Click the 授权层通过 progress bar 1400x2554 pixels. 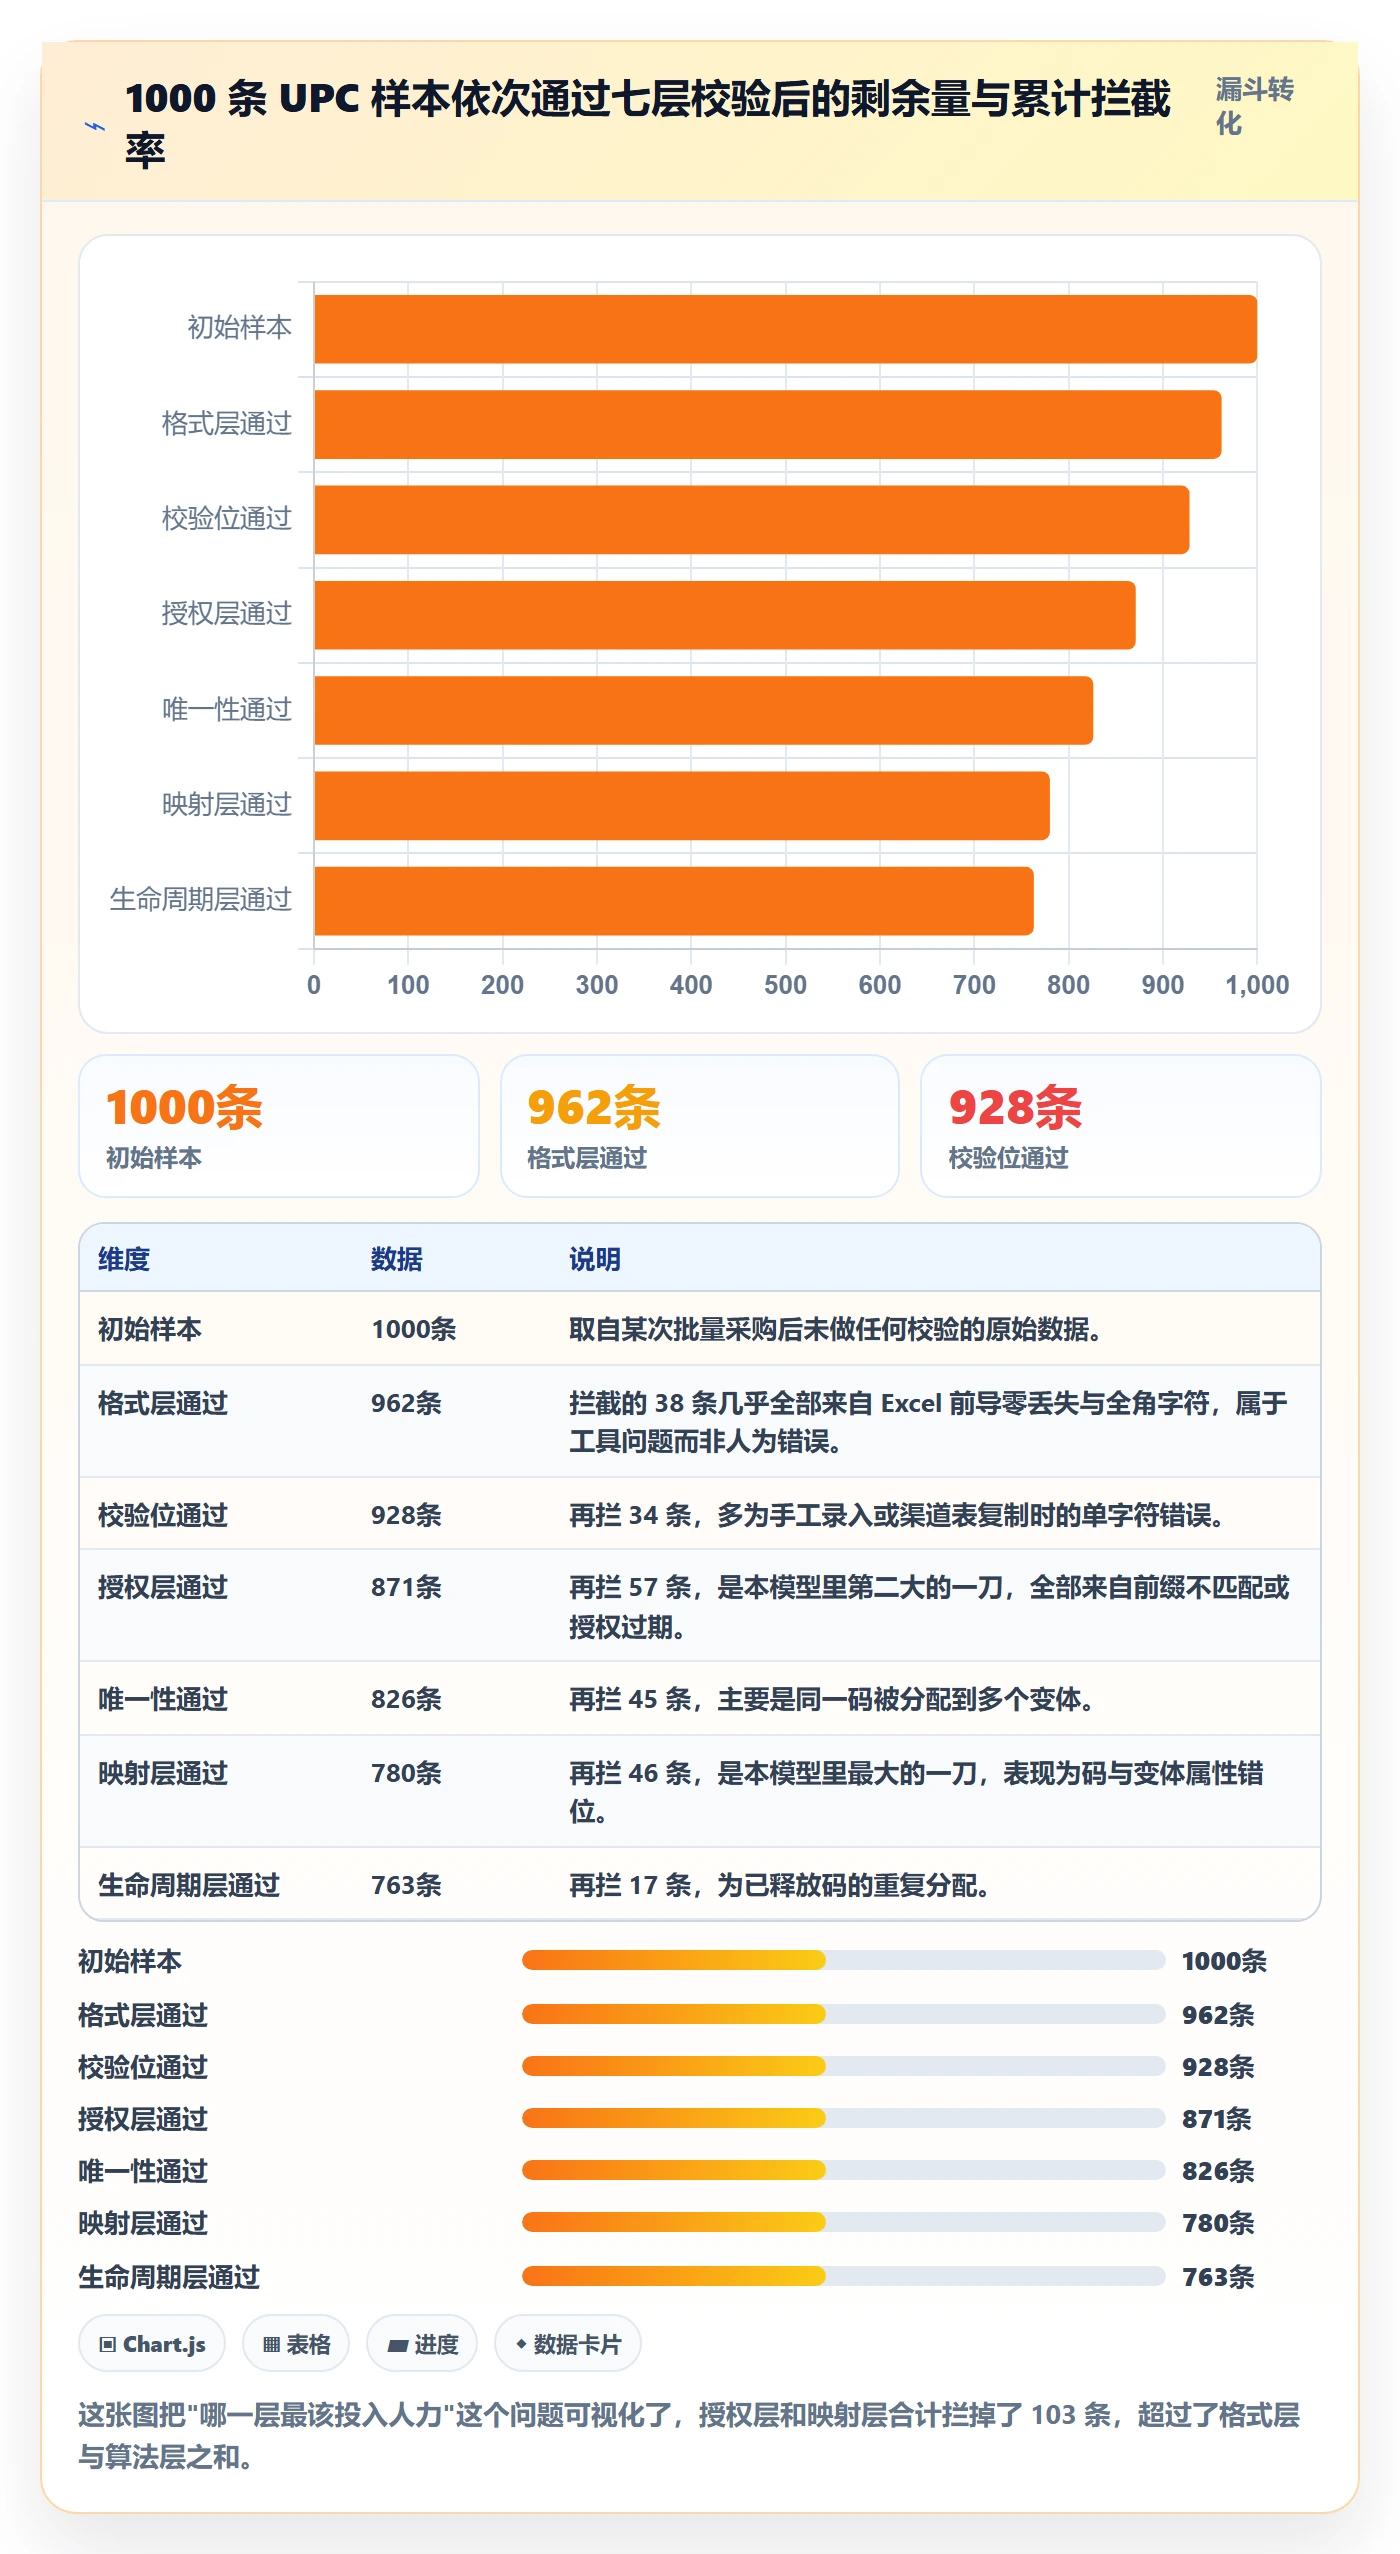[843, 2118]
